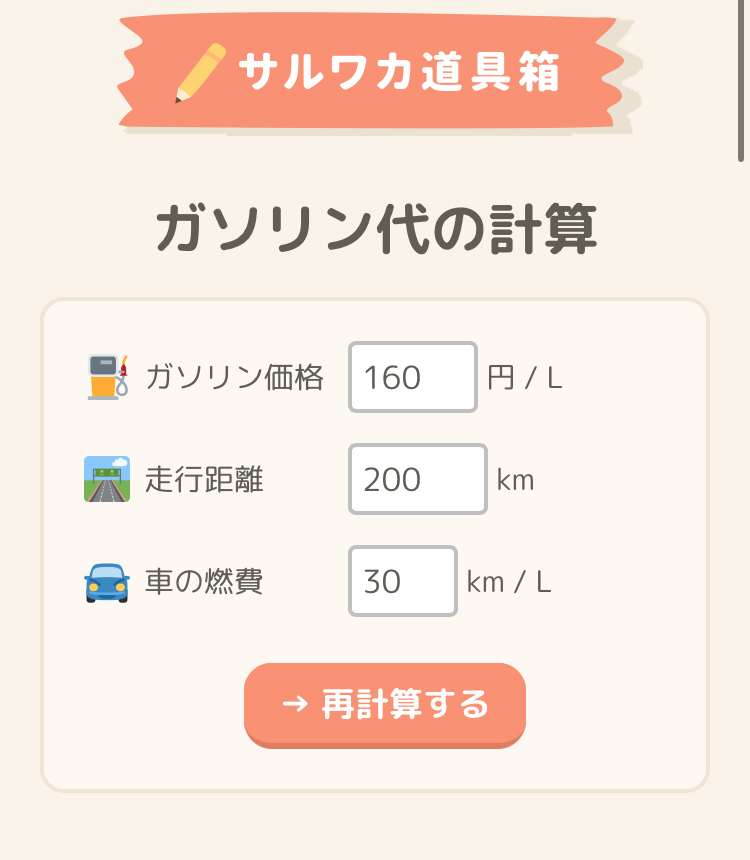The height and width of the screenshot is (860, 750).
Task: Click the 円 / L unit text
Action: pyautogui.click(x=525, y=378)
